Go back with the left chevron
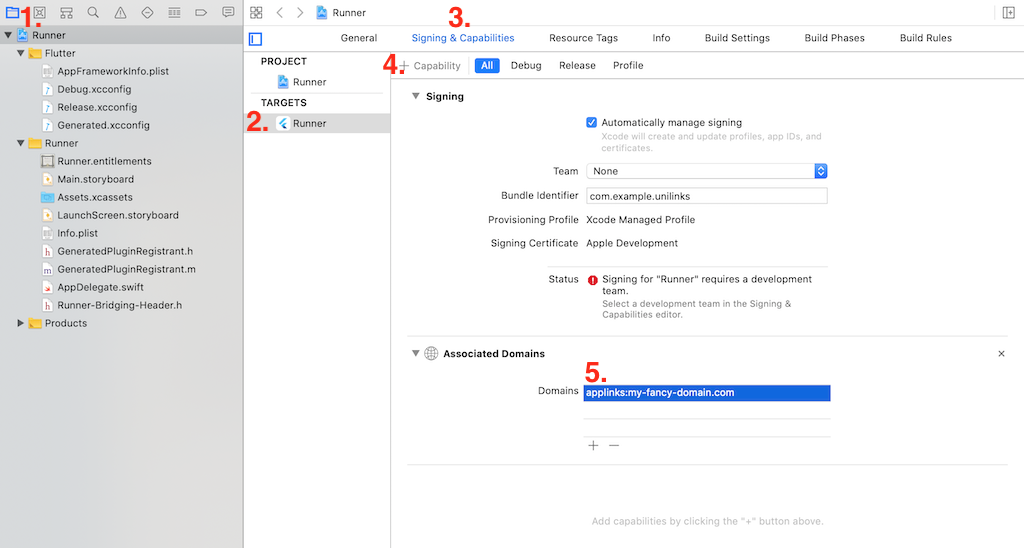The height and width of the screenshot is (548, 1024). (280, 12)
